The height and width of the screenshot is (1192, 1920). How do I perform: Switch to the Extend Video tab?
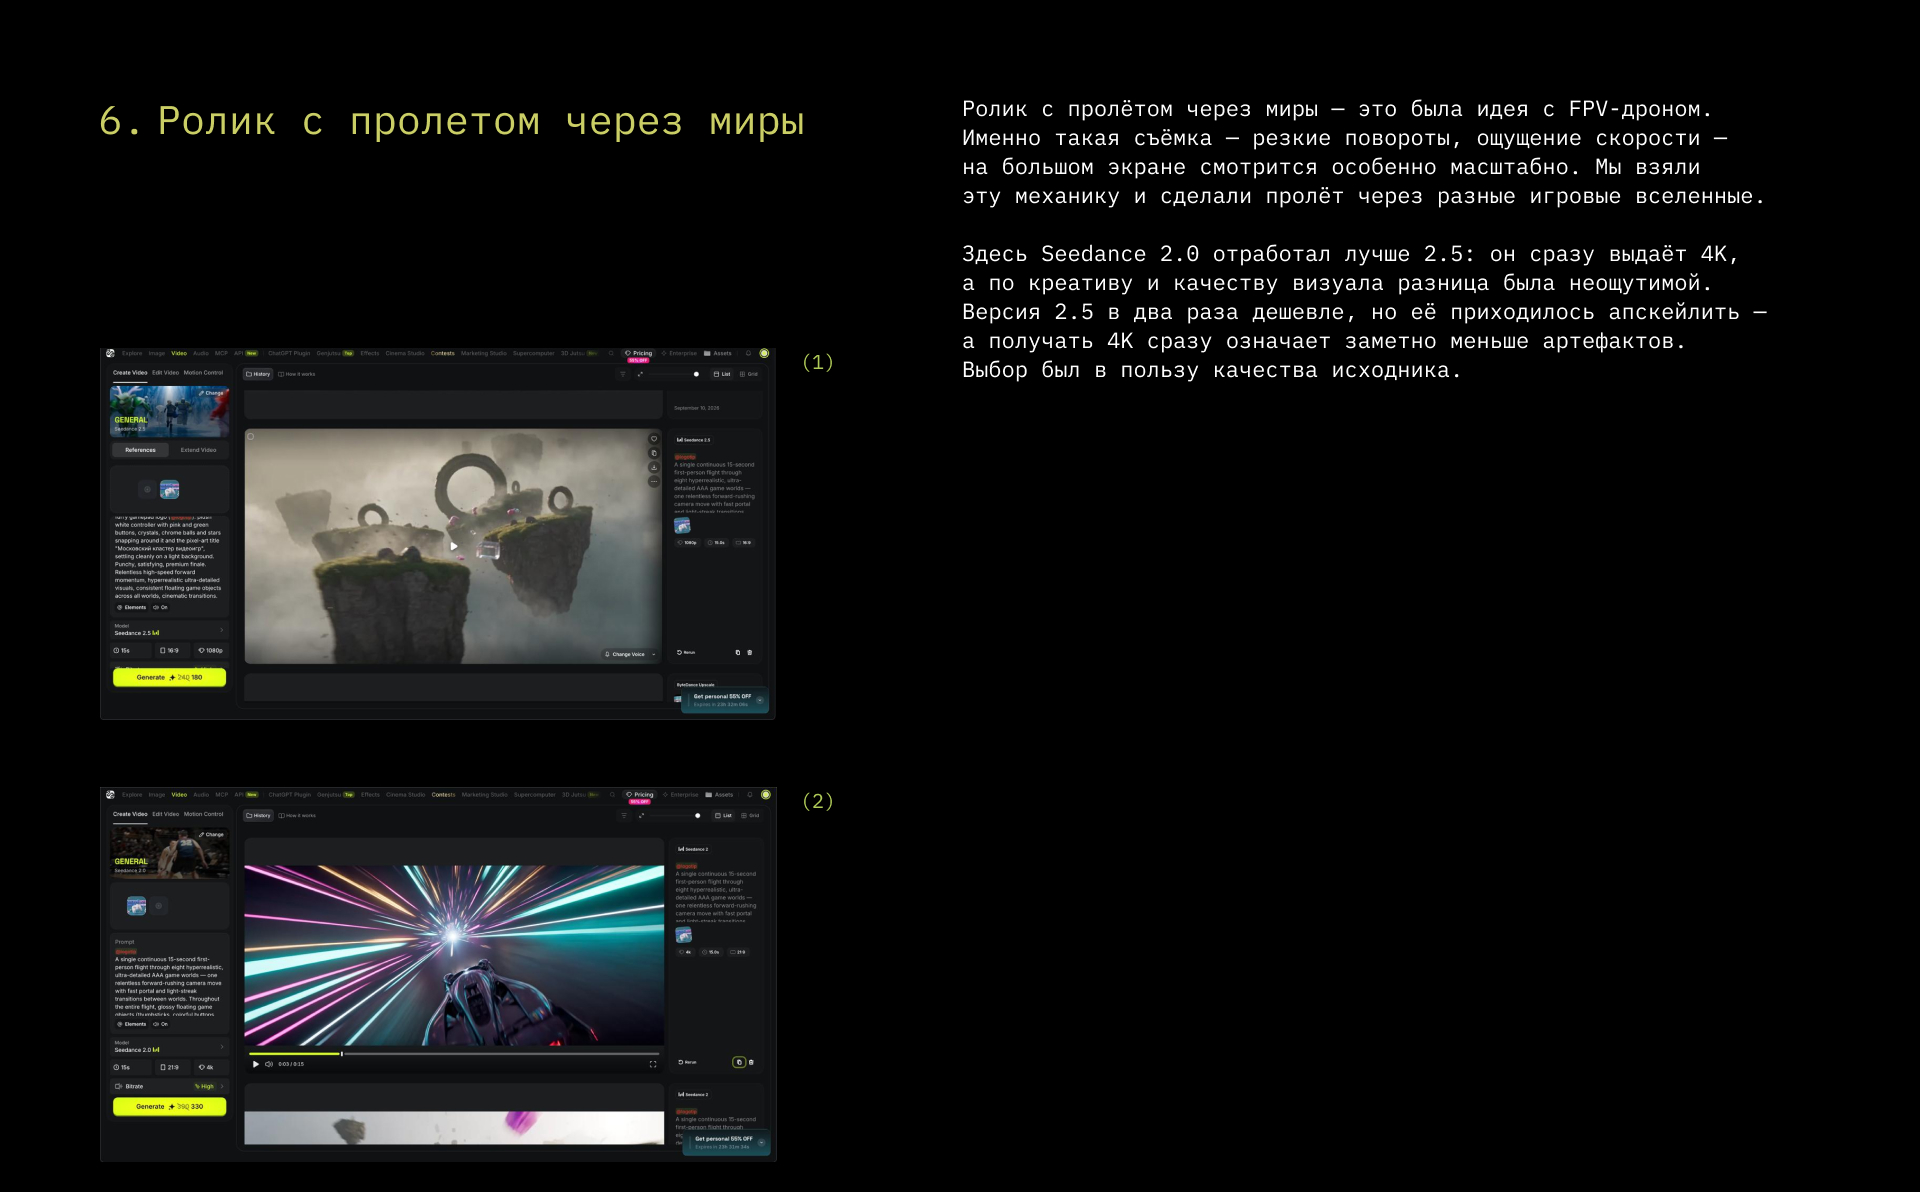click(198, 450)
